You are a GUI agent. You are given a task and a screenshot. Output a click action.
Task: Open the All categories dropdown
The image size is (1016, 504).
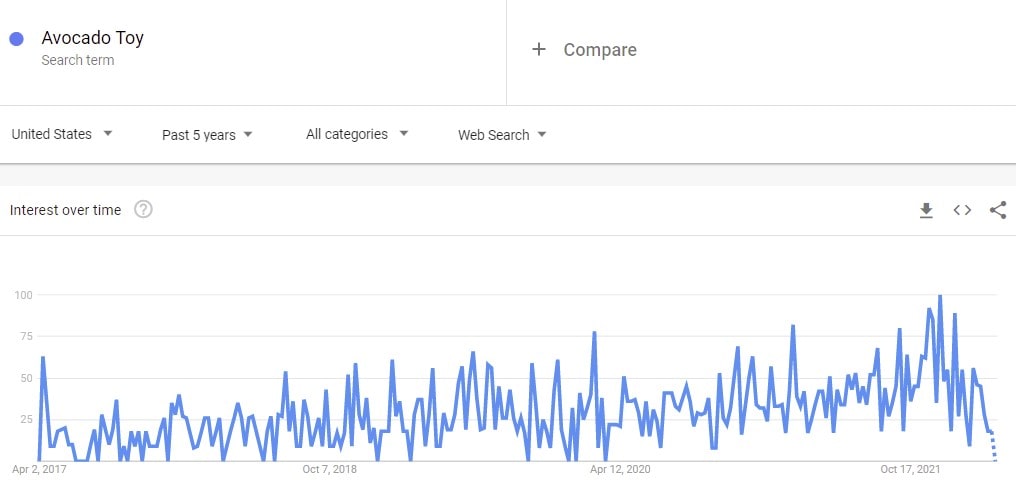pos(357,134)
